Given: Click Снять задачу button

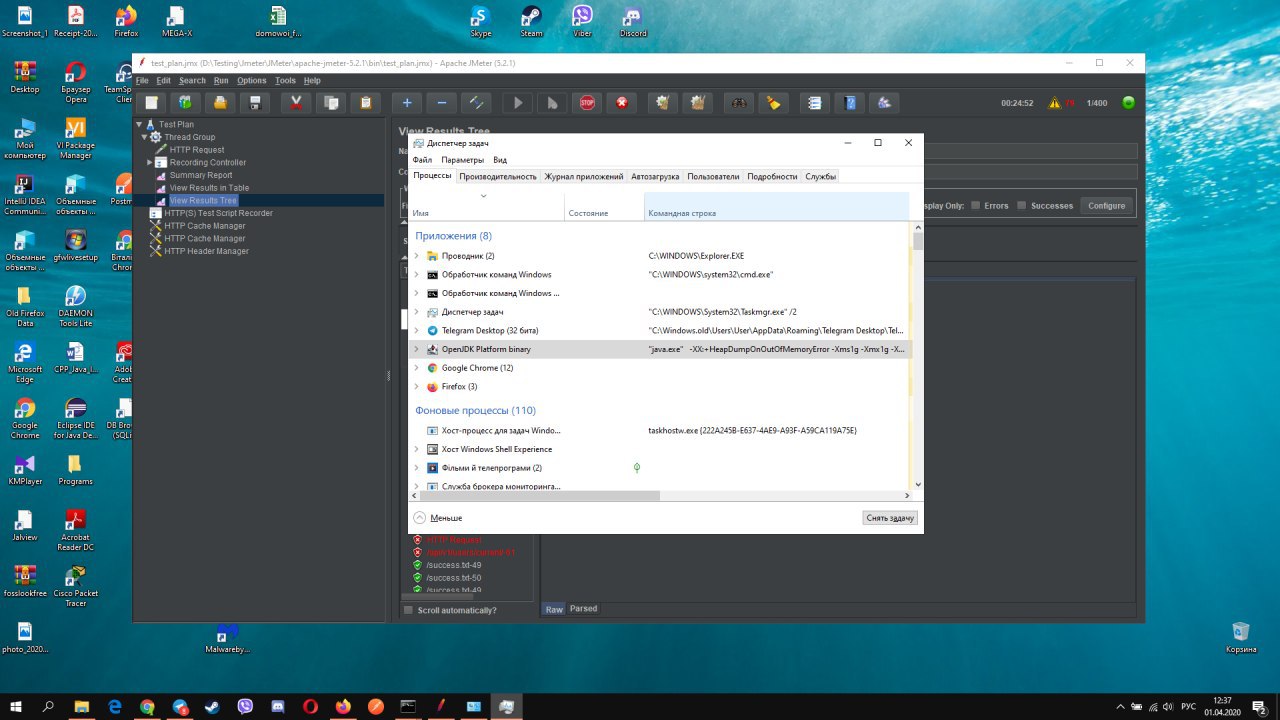Looking at the screenshot, I should (889, 518).
